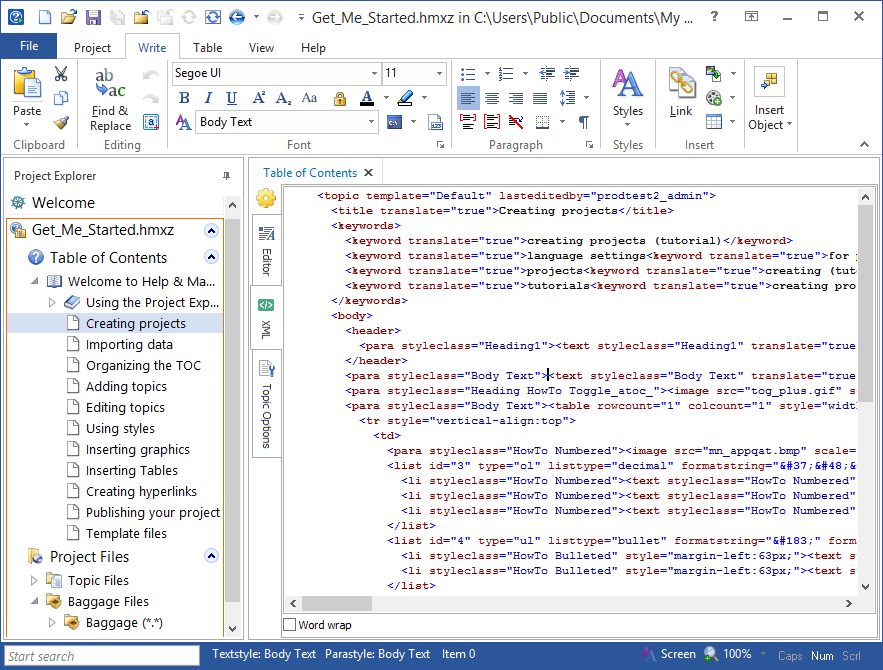
Task: Click the format painter brush icon
Action: click(x=61, y=122)
